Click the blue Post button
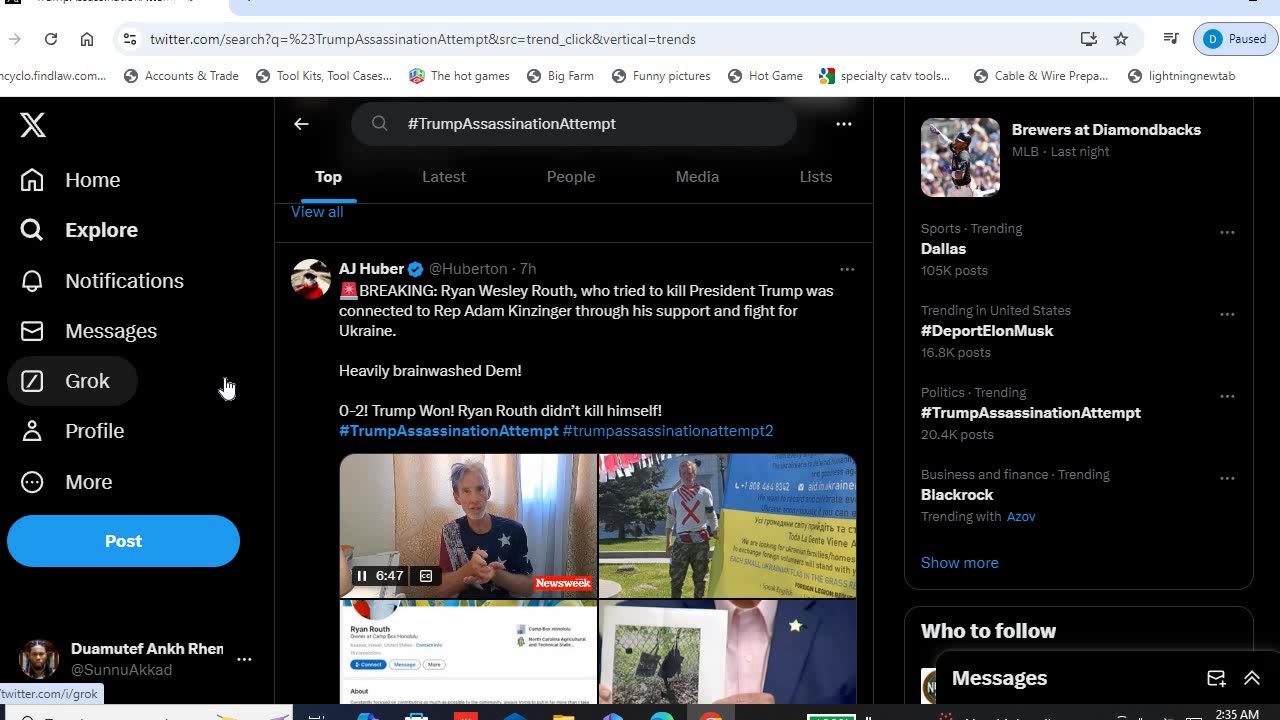 [123, 541]
